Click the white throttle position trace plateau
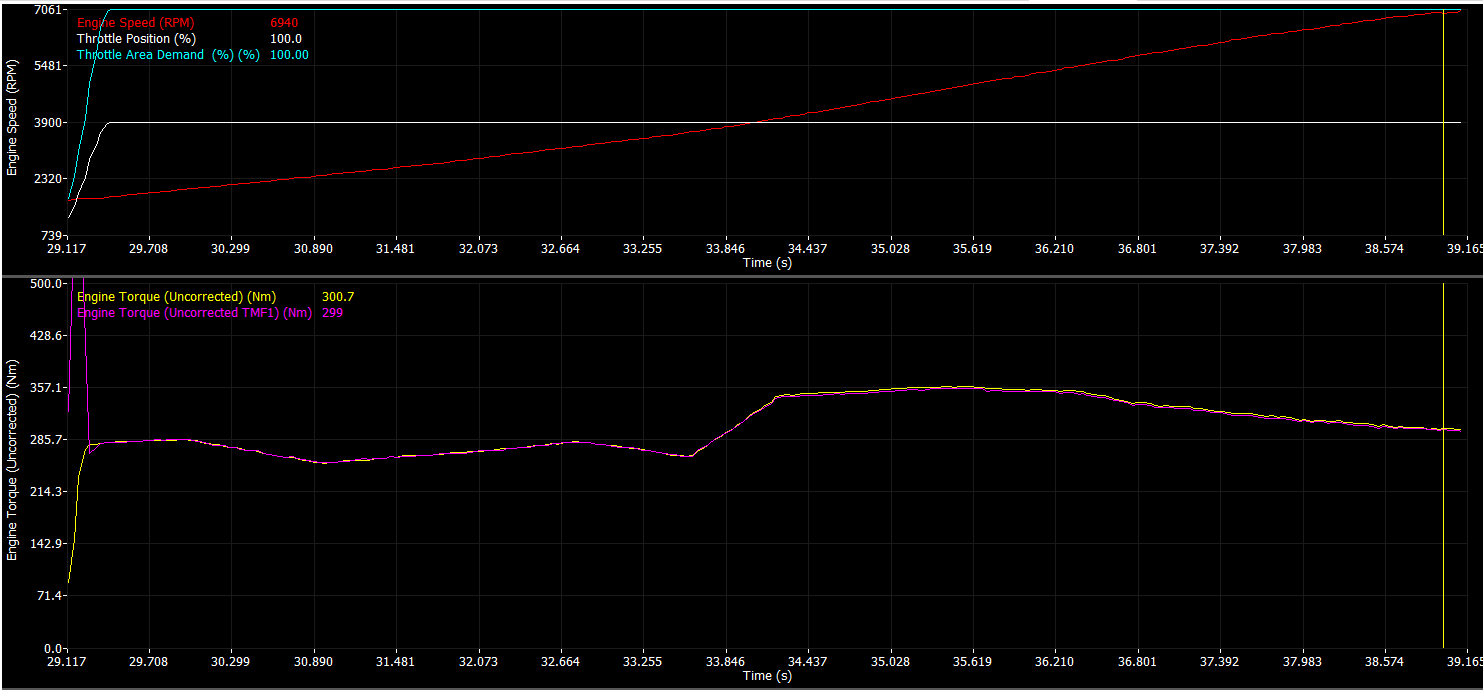 [780, 123]
